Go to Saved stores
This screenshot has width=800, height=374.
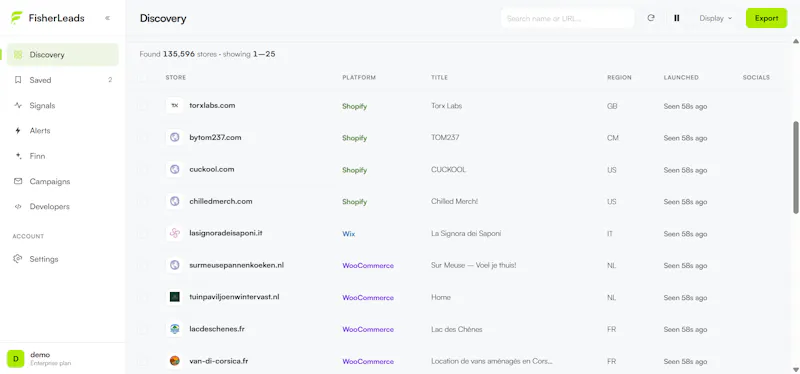pyautogui.click(x=63, y=80)
